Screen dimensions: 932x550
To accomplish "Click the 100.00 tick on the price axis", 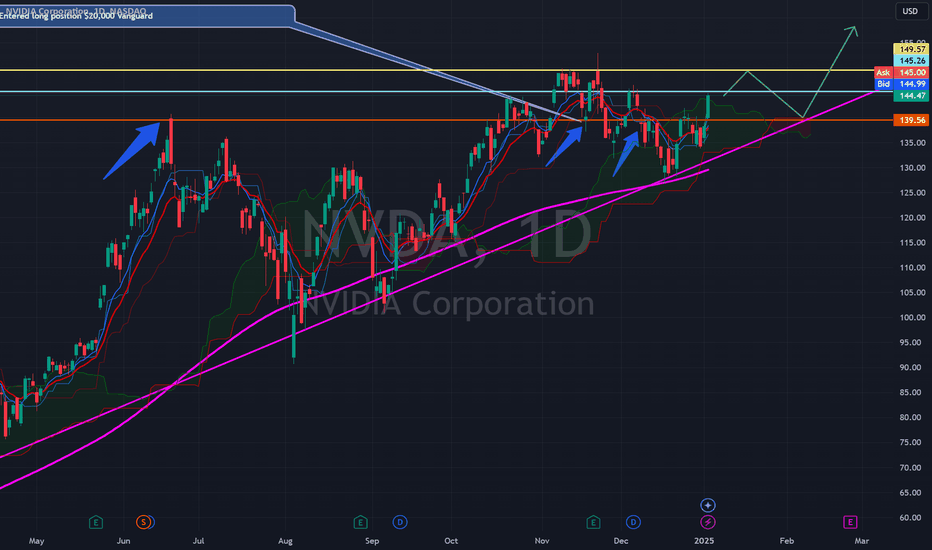I will point(912,318).
